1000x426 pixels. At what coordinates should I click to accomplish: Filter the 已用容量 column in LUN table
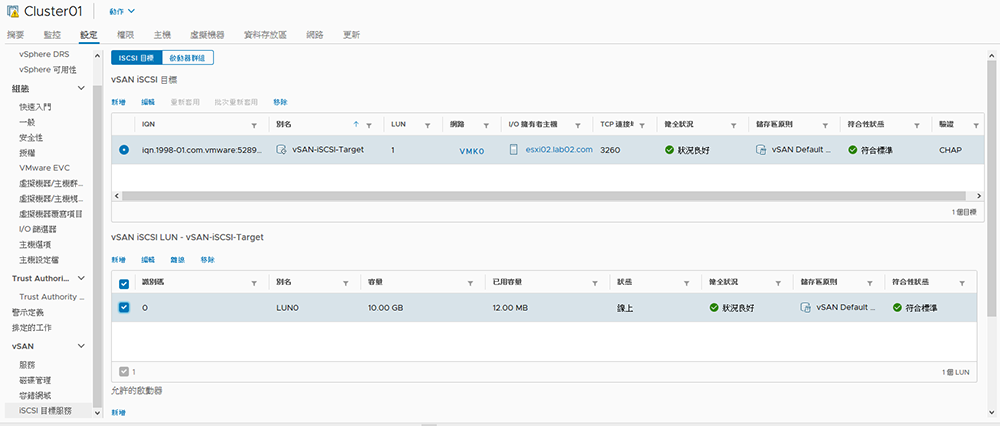[x=595, y=283]
